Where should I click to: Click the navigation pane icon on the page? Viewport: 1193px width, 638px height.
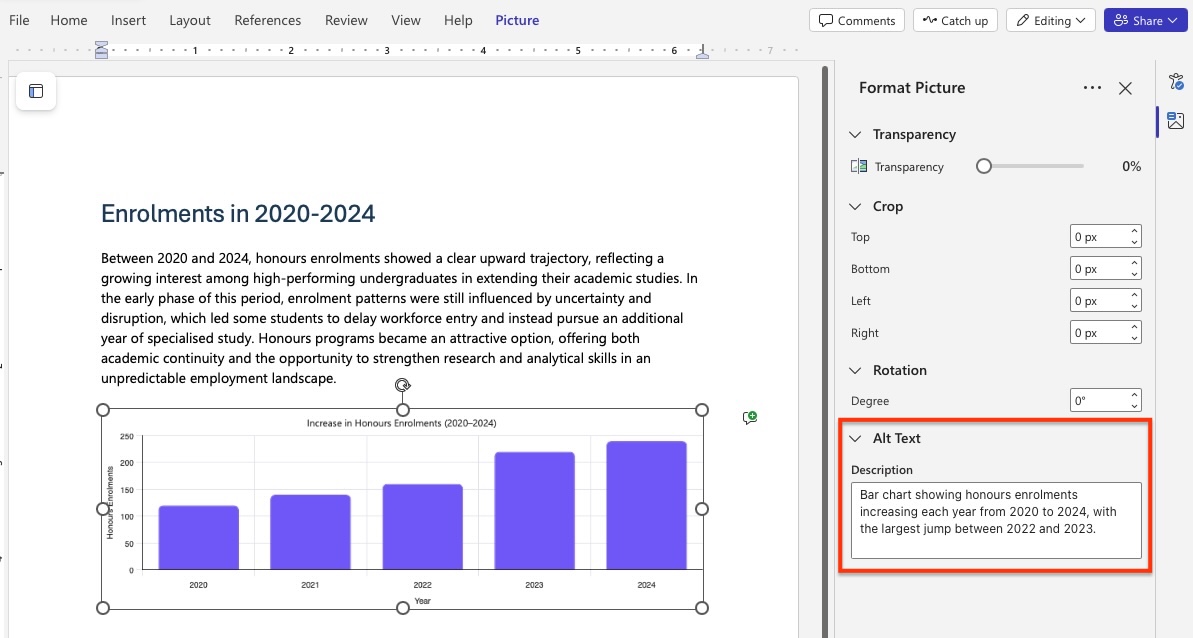point(36,91)
